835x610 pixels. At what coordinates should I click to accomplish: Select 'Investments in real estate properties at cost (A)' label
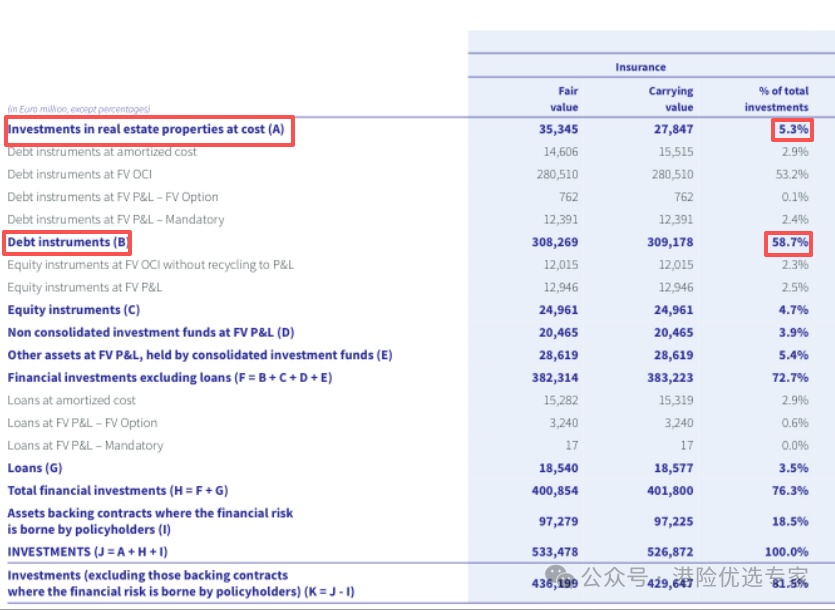click(146, 129)
